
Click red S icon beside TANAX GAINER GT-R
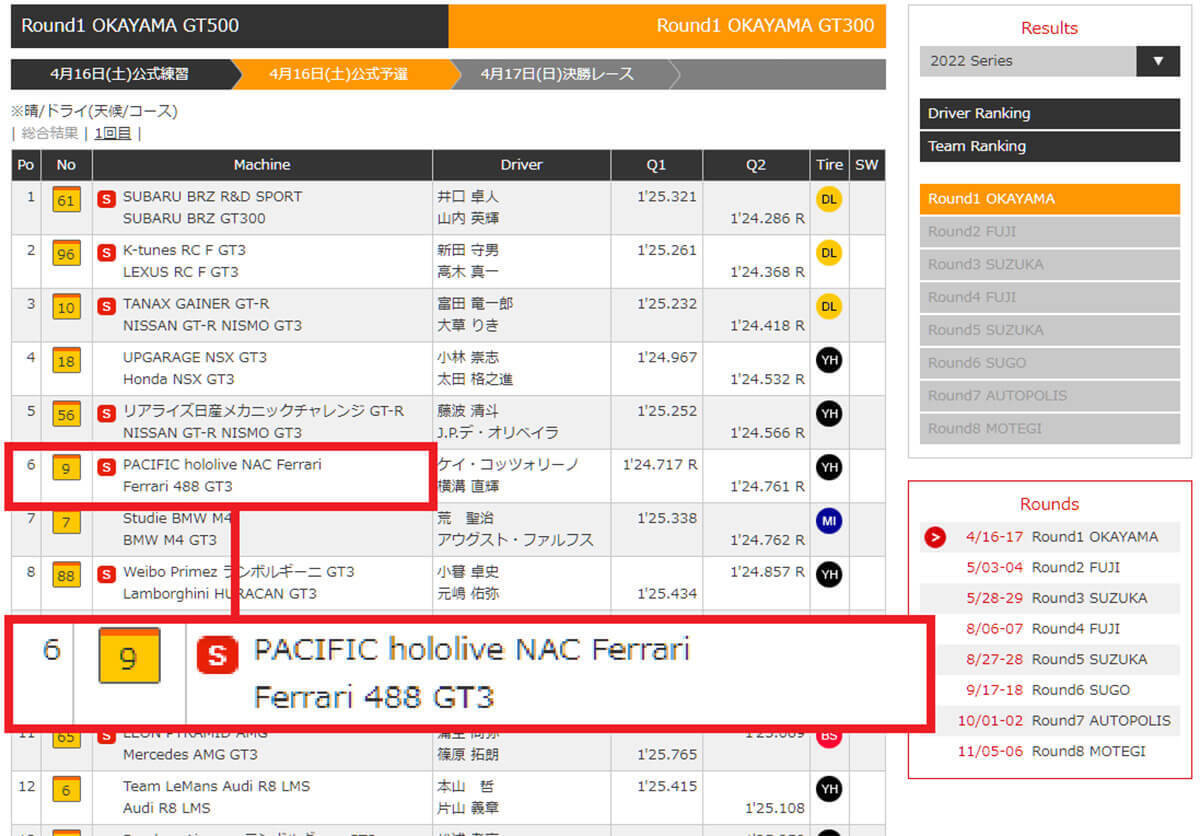coord(106,305)
